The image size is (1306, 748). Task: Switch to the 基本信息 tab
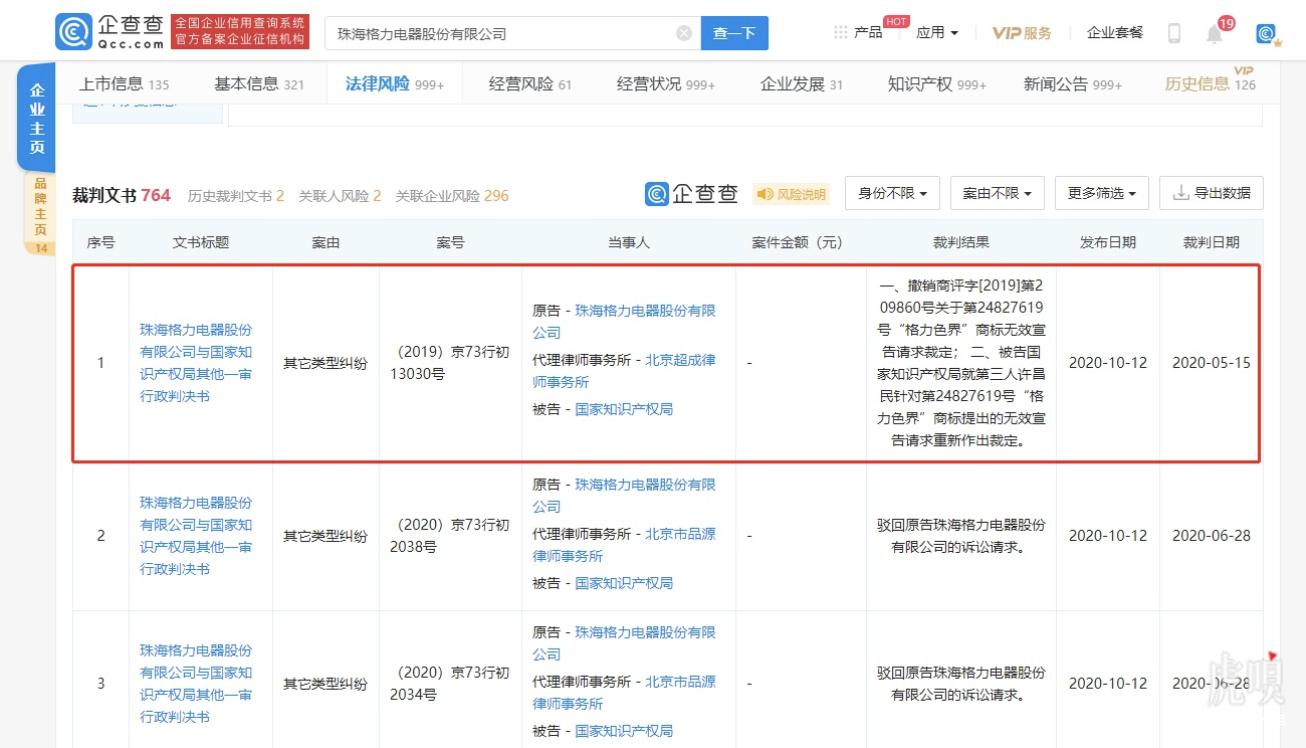259,84
